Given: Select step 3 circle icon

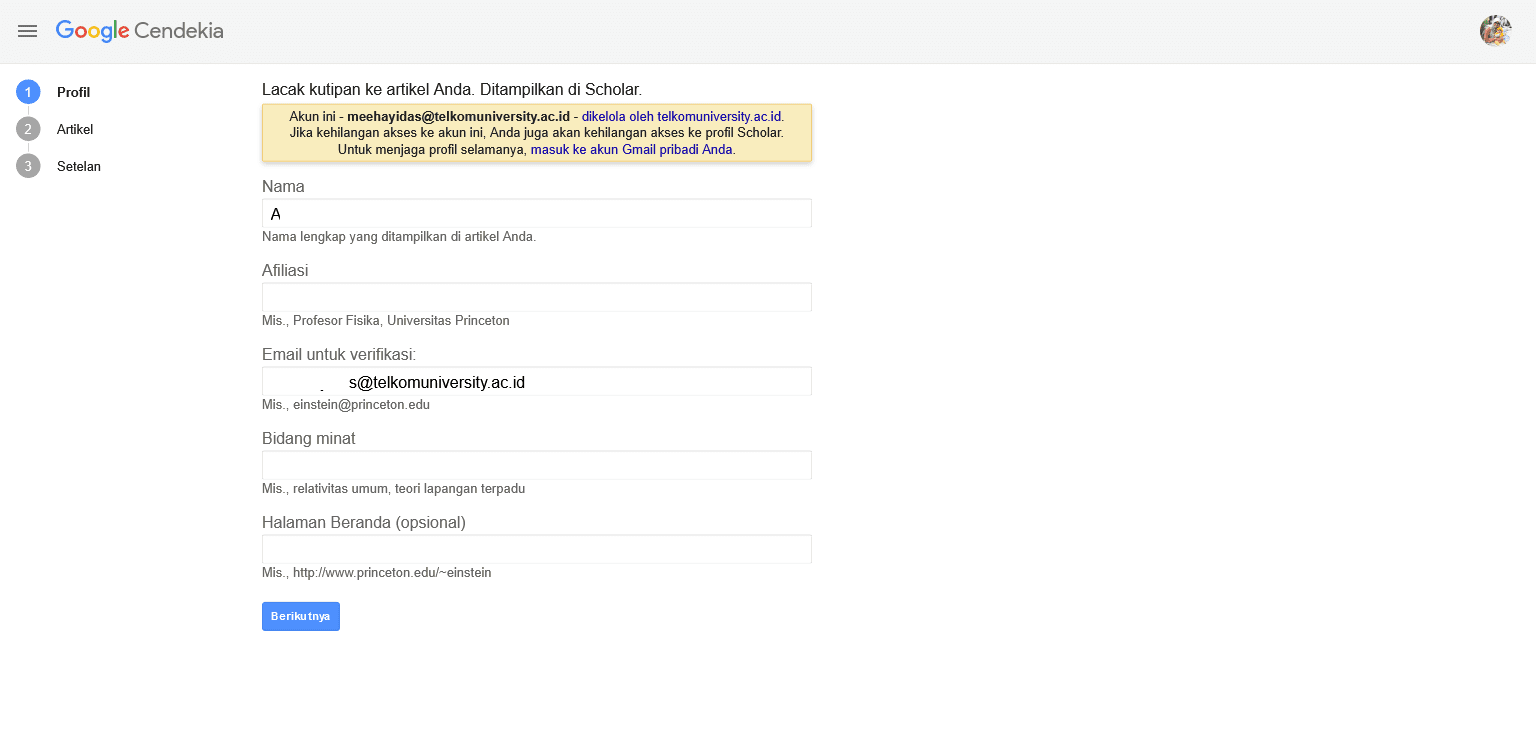Looking at the screenshot, I should click(28, 166).
